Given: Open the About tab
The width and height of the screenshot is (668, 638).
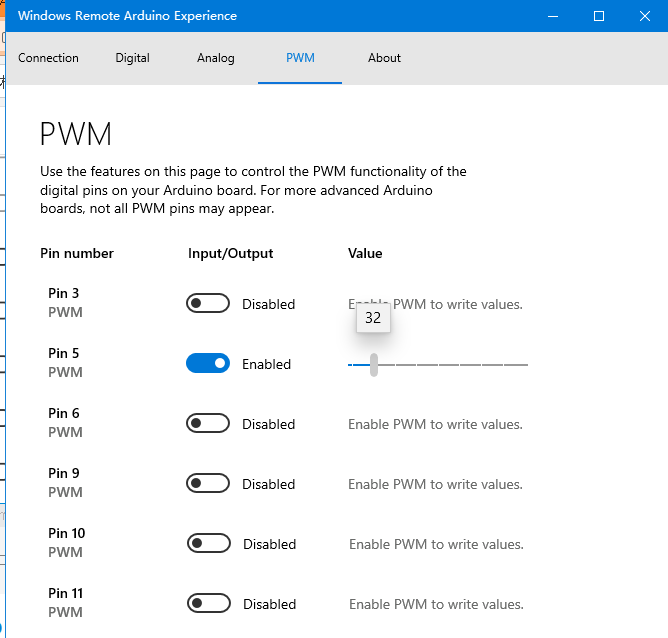Looking at the screenshot, I should (x=384, y=58).
